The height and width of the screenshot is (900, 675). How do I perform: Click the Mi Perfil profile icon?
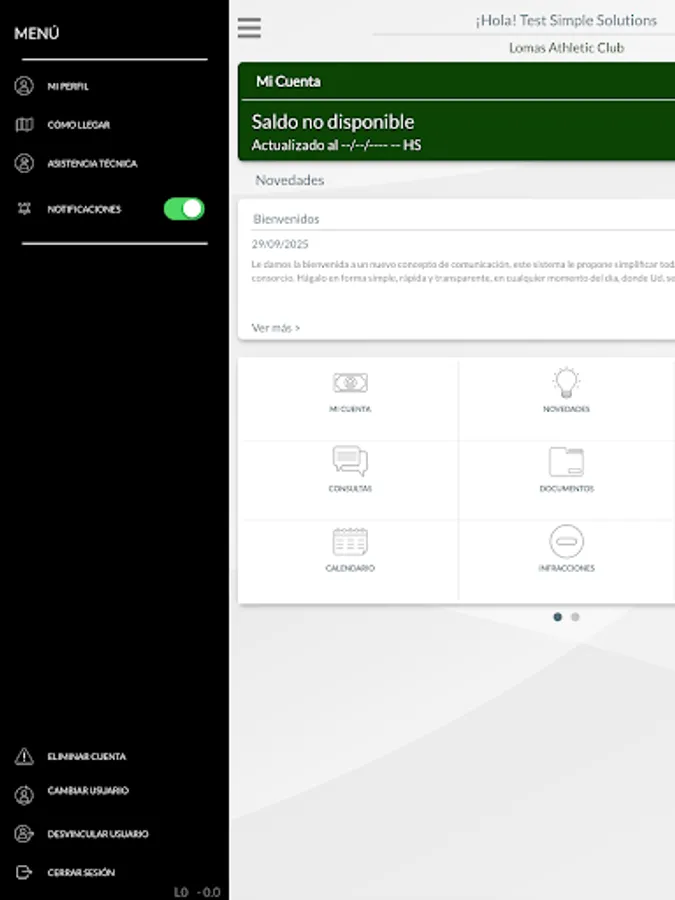[x=24, y=86]
